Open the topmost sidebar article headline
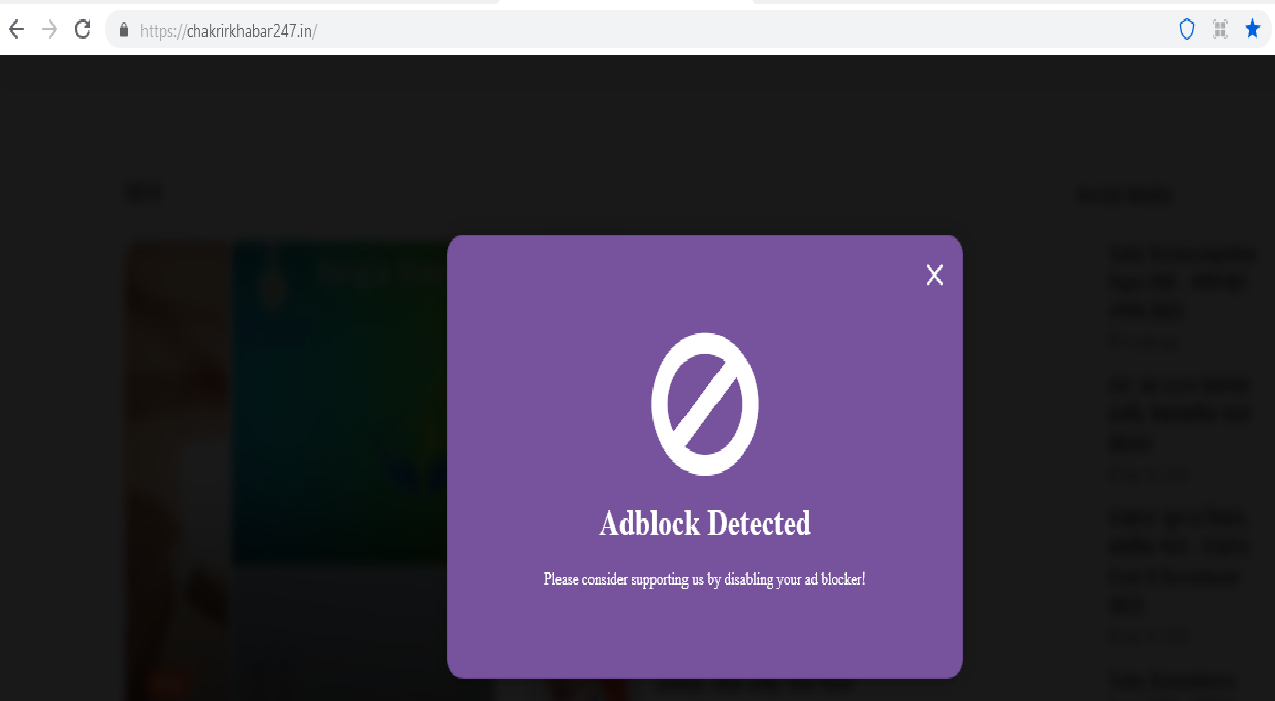Screen dimensions: 1275x701 [x=1180, y=281]
